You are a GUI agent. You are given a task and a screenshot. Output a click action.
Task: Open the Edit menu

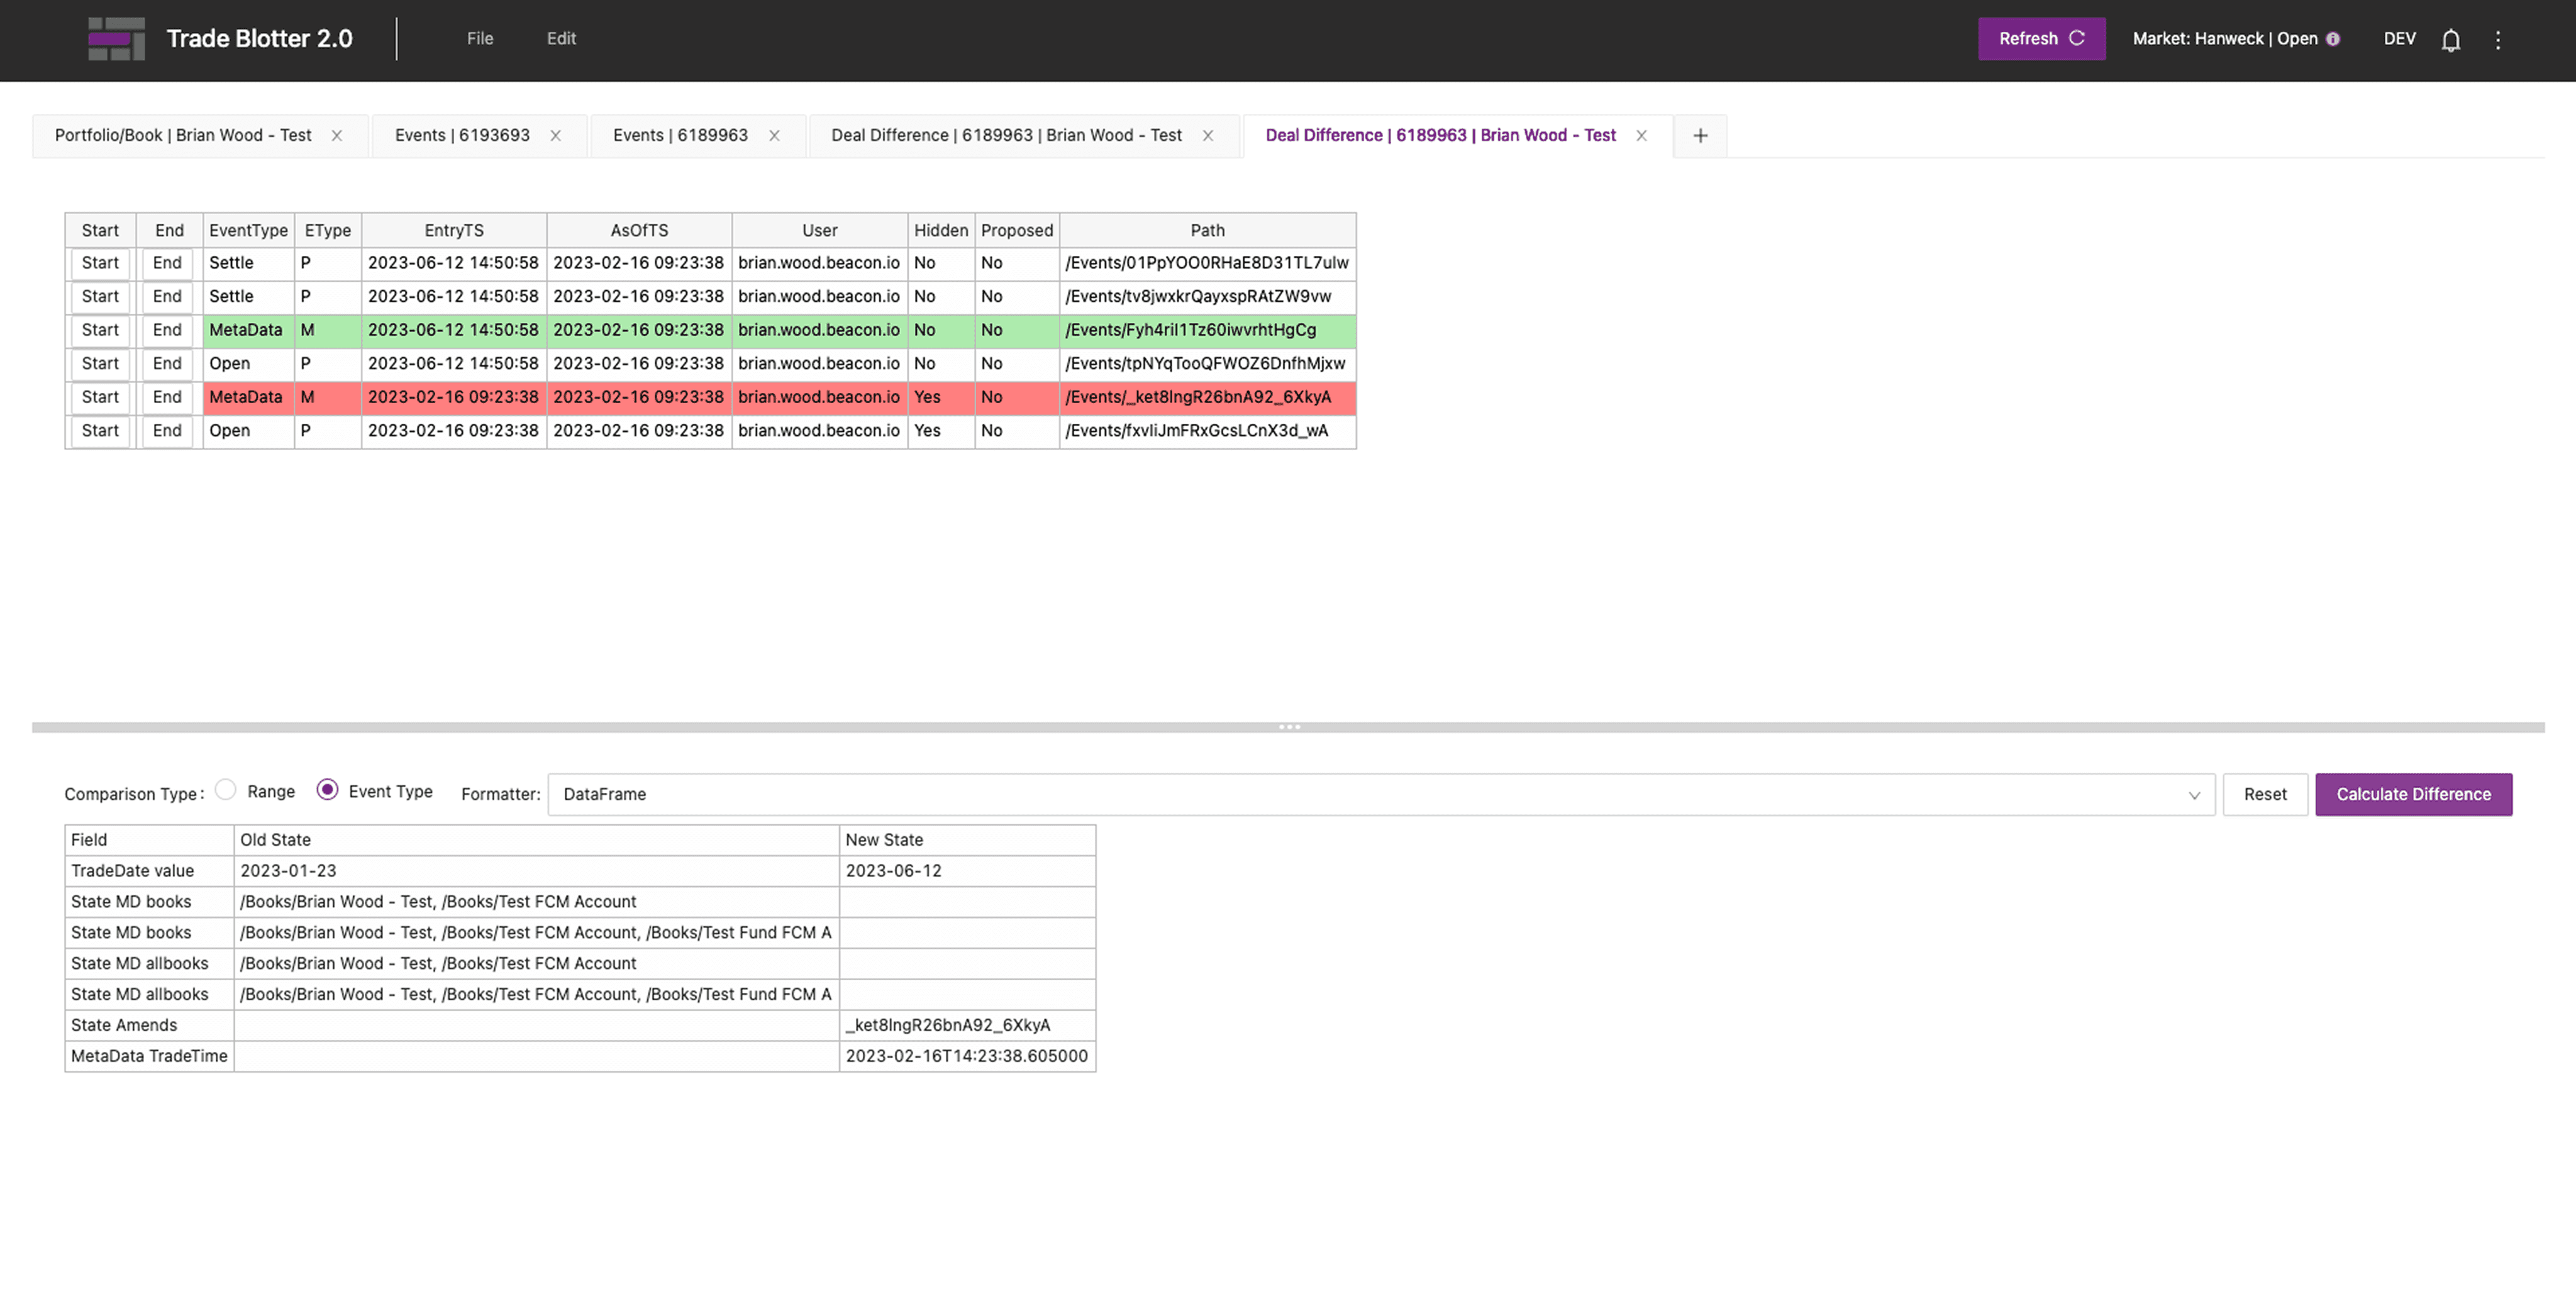(x=561, y=39)
